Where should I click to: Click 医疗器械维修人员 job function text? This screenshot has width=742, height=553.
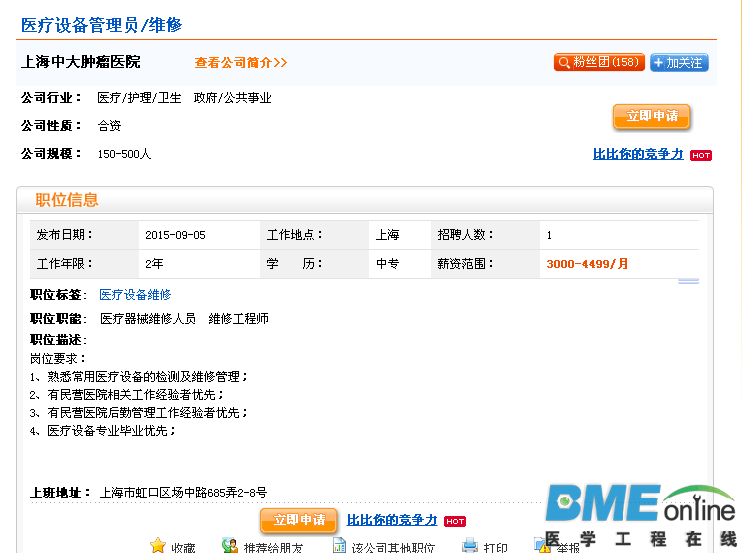(148, 319)
